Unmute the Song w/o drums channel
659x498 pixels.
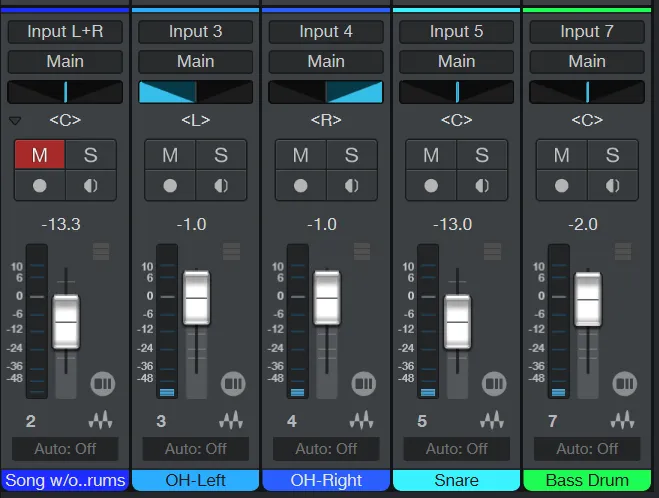click(x=39, y=155)
